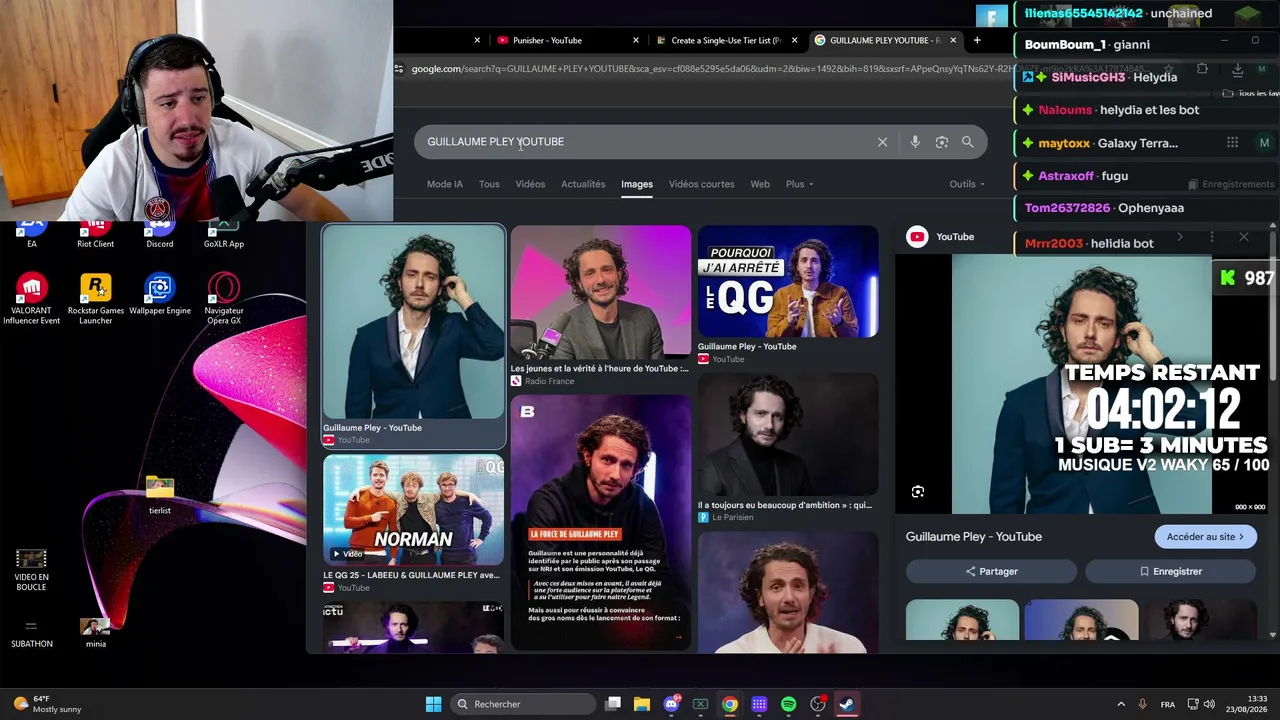This screenshot has width=1280, height=720.
Task: Open the VALORANT Influencer Event shortcut
Action: pos(31,299)
